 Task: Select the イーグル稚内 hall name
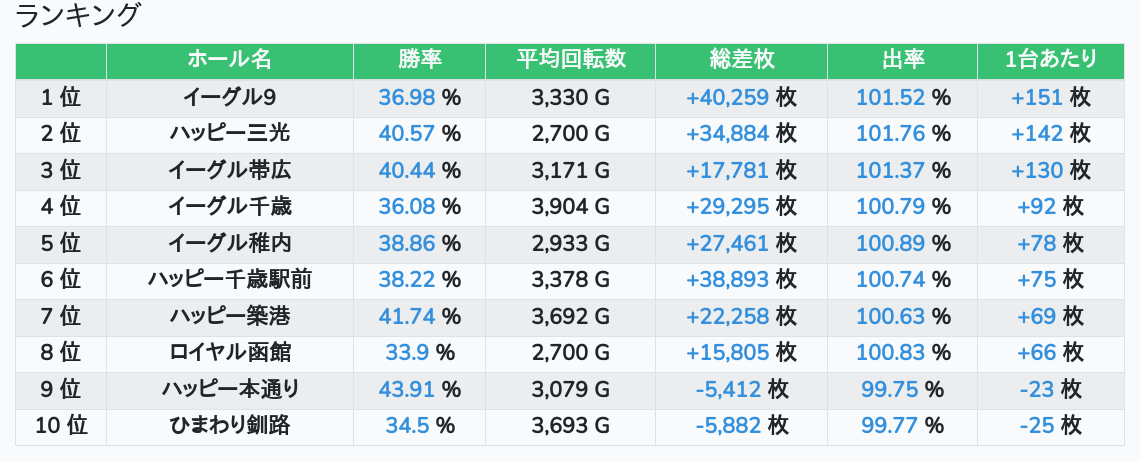[x=229, y=243]
